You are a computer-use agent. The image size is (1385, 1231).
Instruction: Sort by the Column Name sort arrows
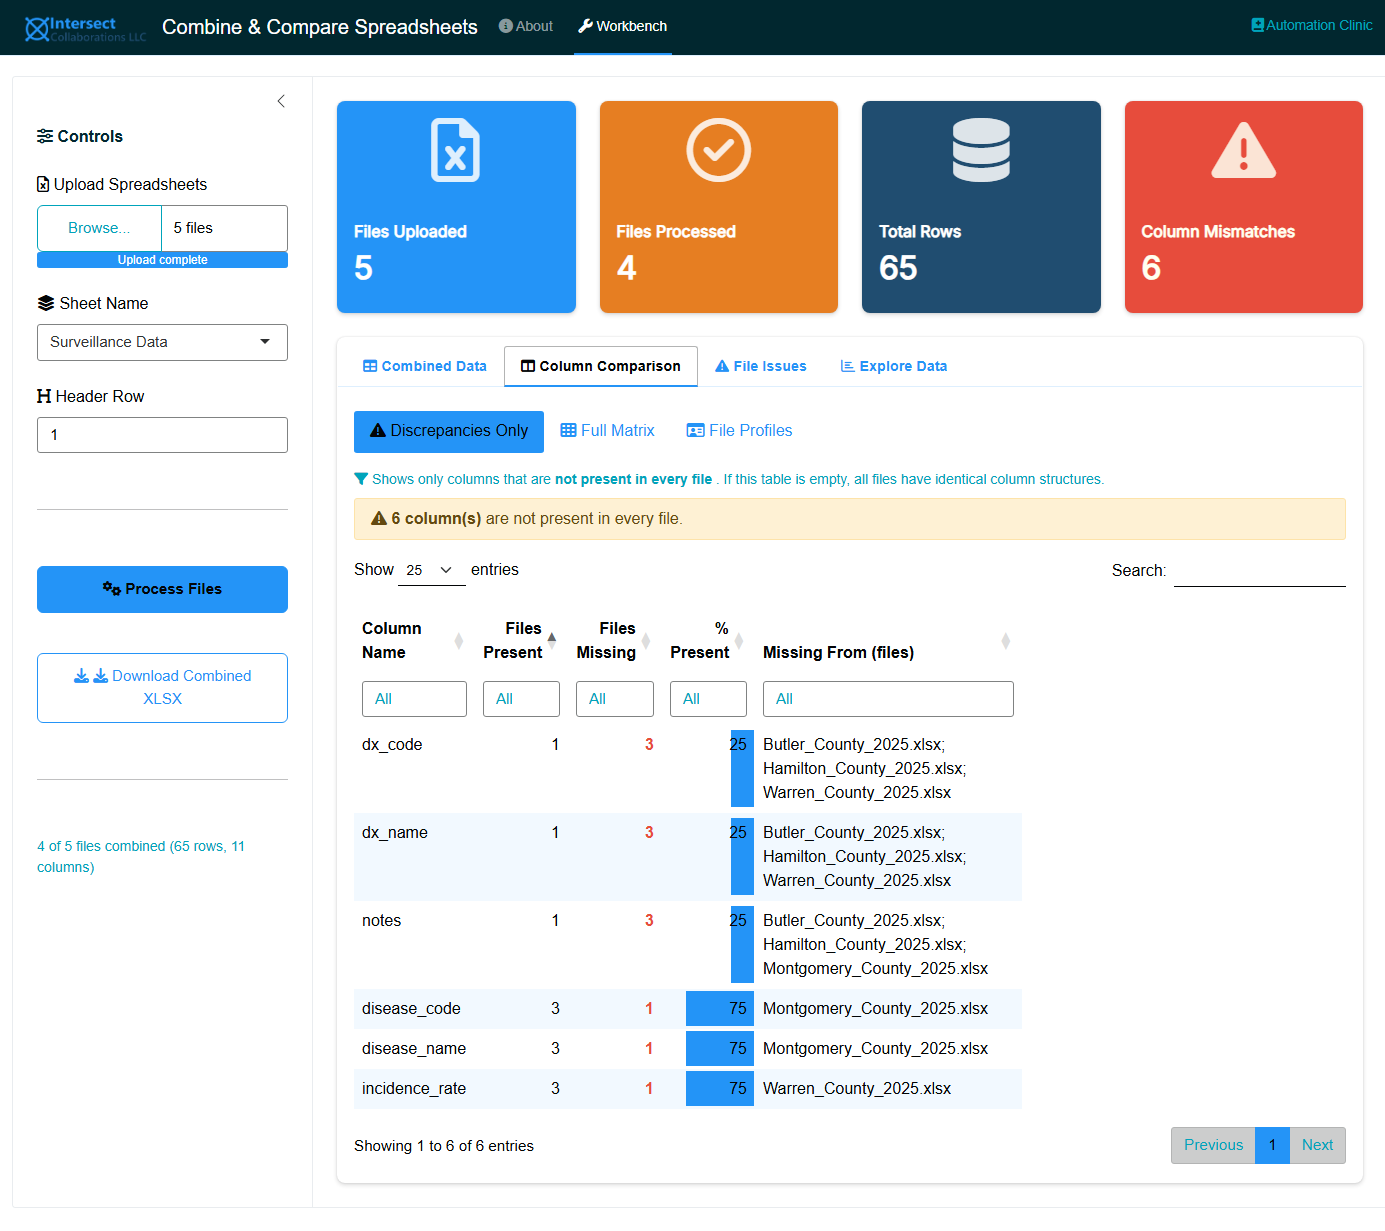[x=458, y=640]
